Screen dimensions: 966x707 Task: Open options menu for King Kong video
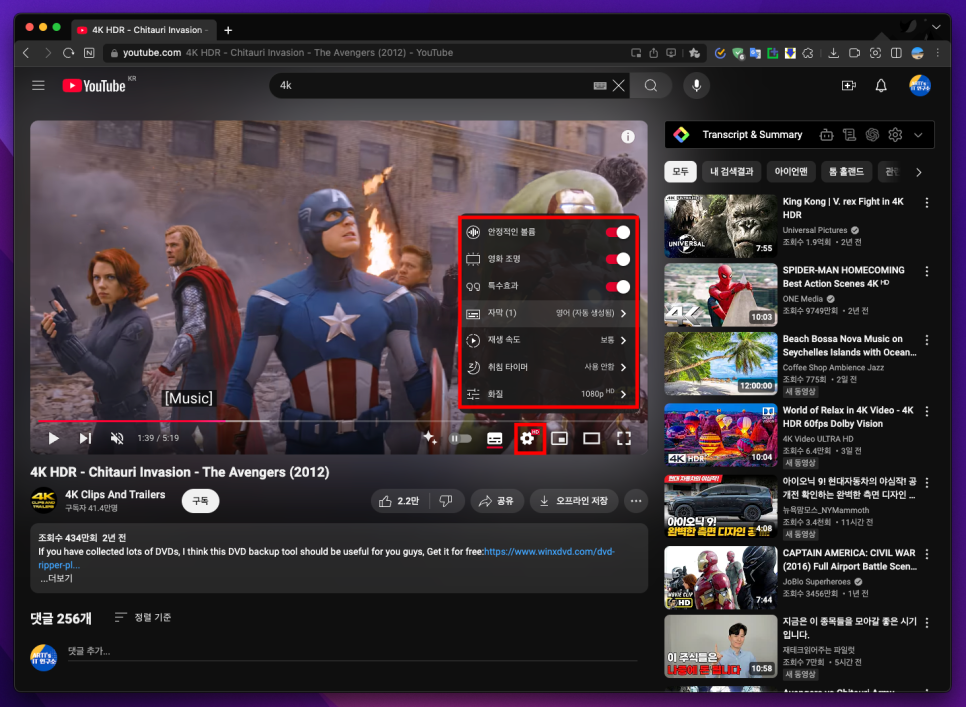pyautogui.click(x=927, y=203)
